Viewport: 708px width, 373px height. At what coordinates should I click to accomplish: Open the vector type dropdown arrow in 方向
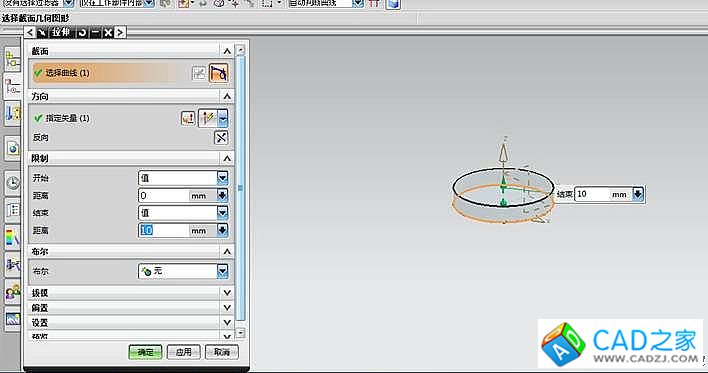(x=223, y=118)
